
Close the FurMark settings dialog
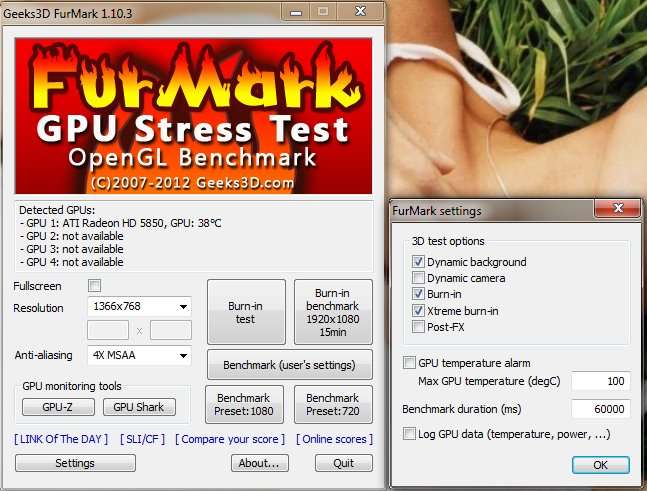(618, 208)
